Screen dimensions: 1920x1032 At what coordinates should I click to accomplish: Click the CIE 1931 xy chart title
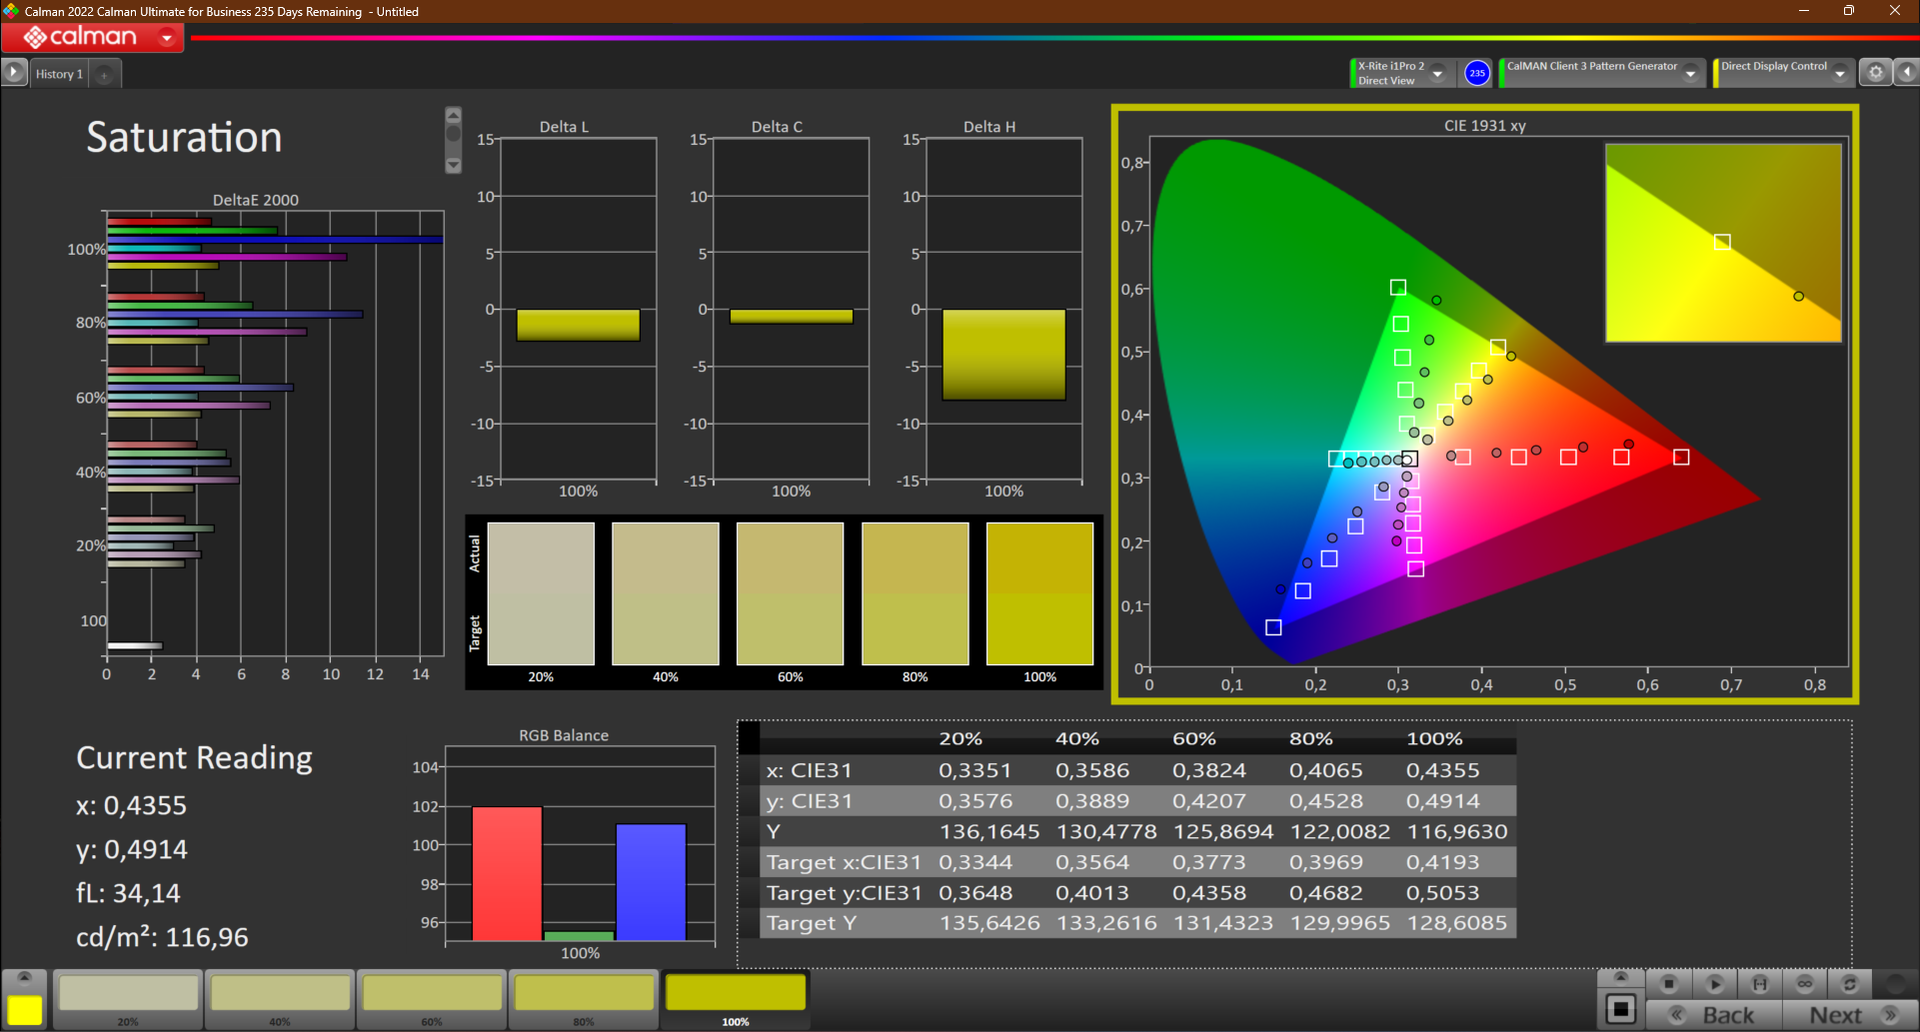(1485, 126)
